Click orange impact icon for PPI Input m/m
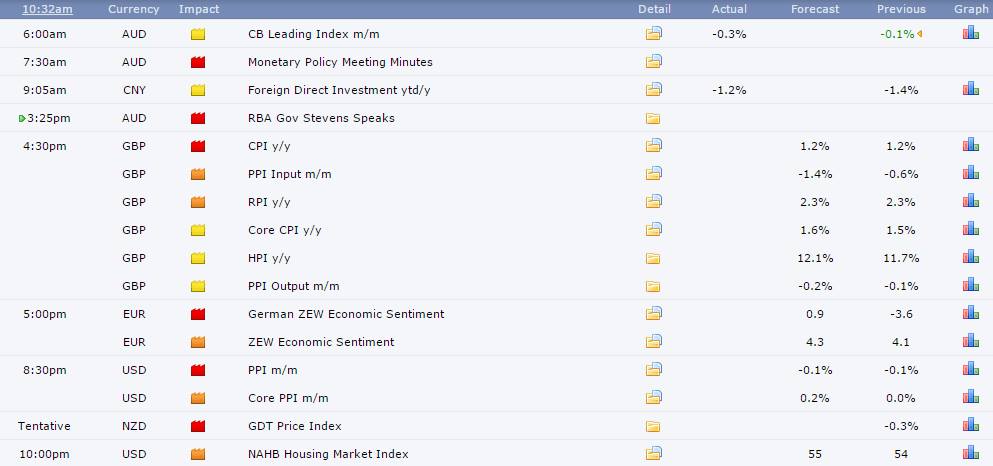The width and height of the screenshot is (993, 466). [198, 174]
